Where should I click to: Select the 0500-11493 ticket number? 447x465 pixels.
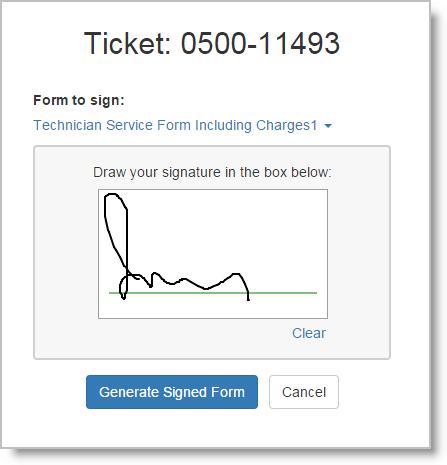coord(260,43)
